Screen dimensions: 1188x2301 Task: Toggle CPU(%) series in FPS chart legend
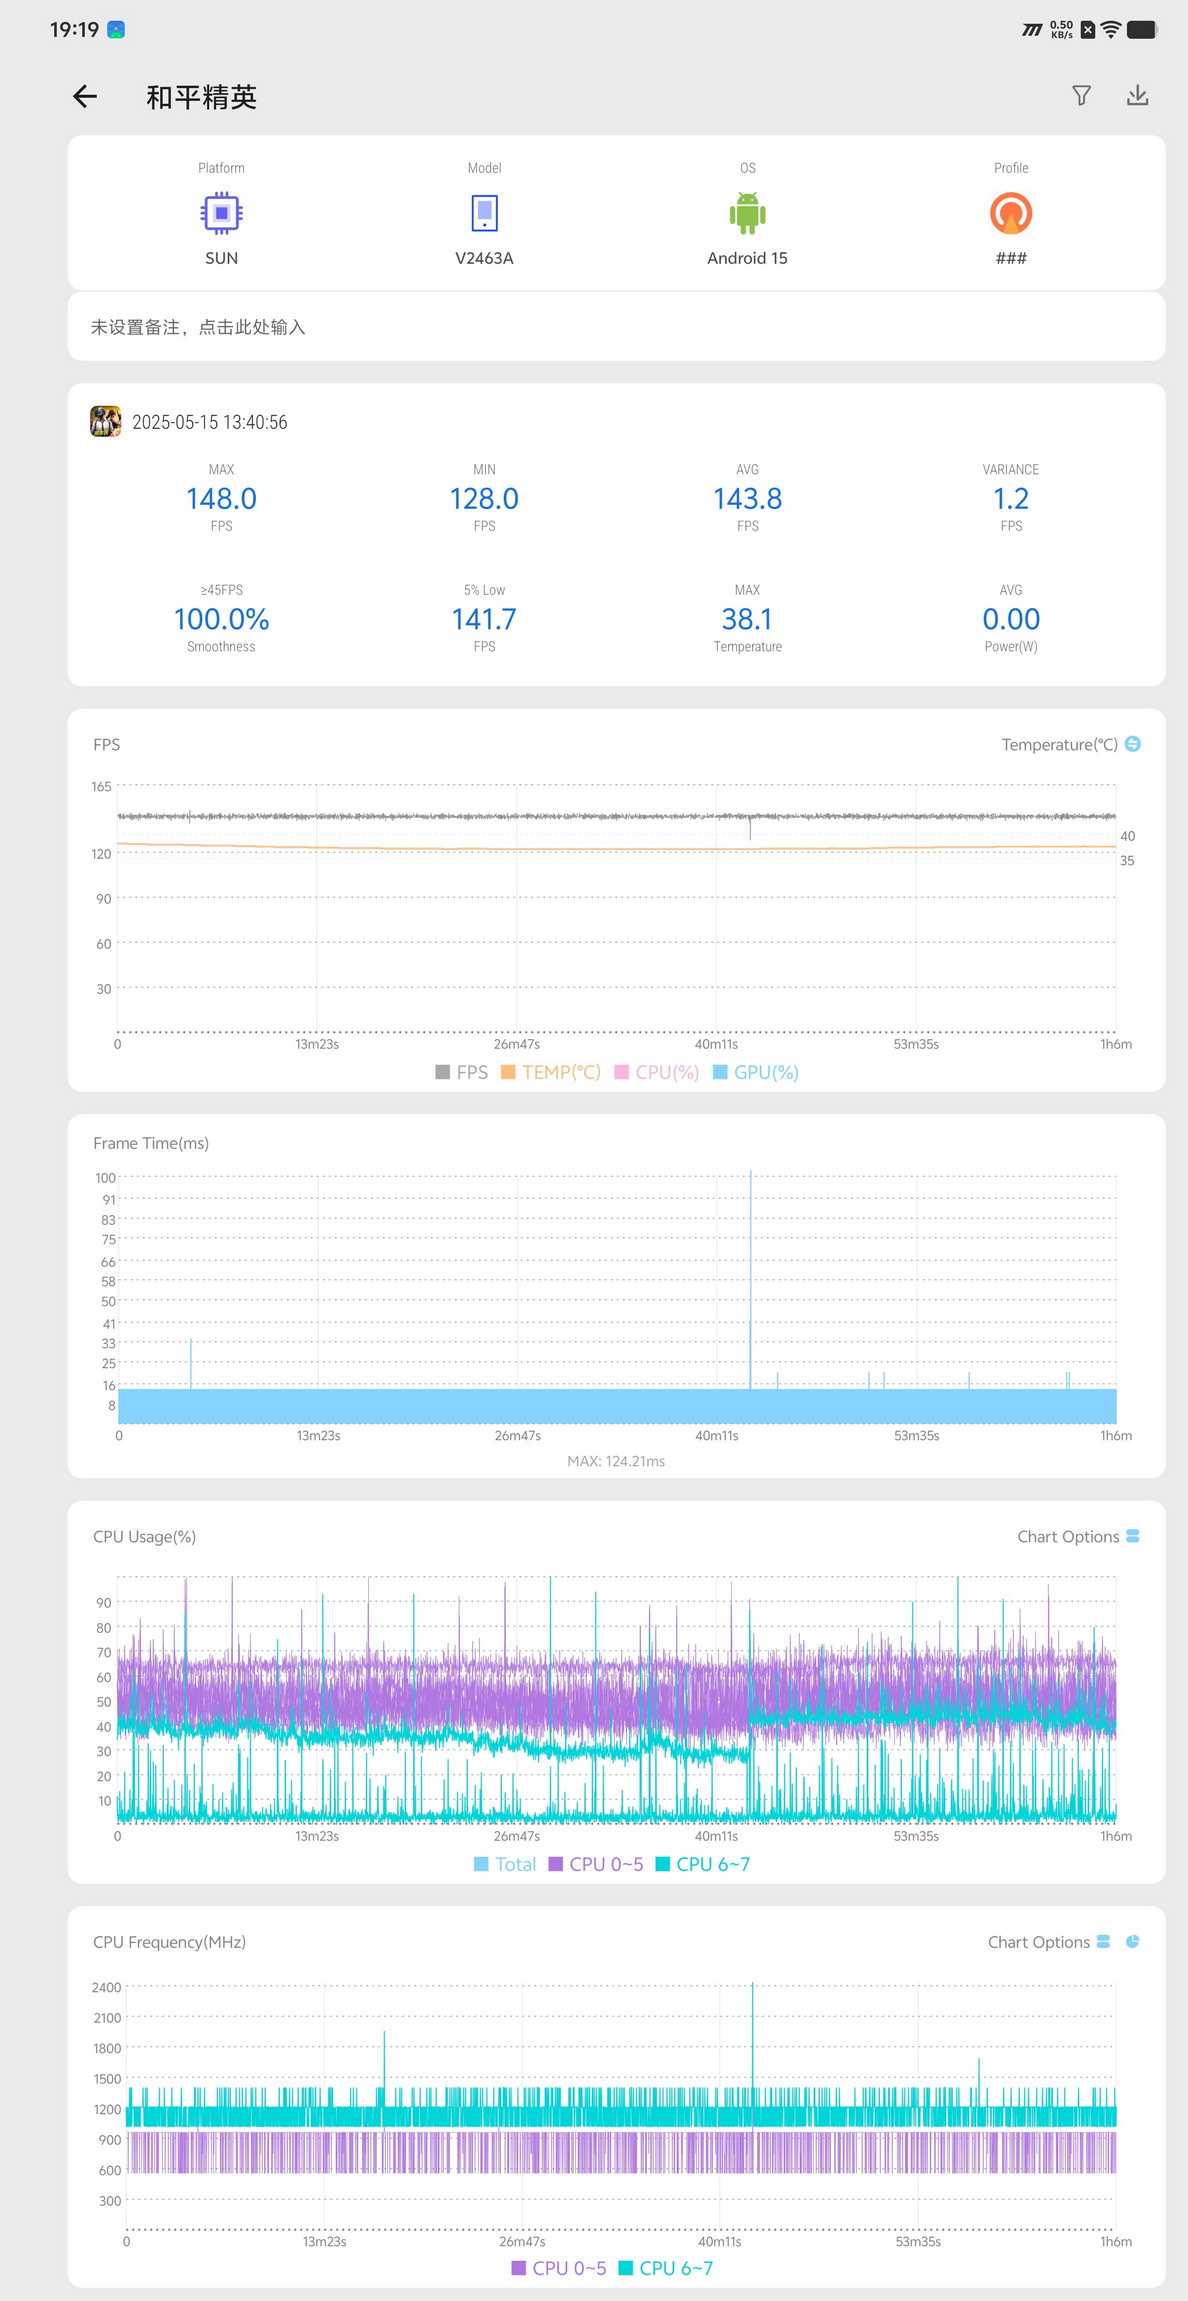pos(656,1072)
